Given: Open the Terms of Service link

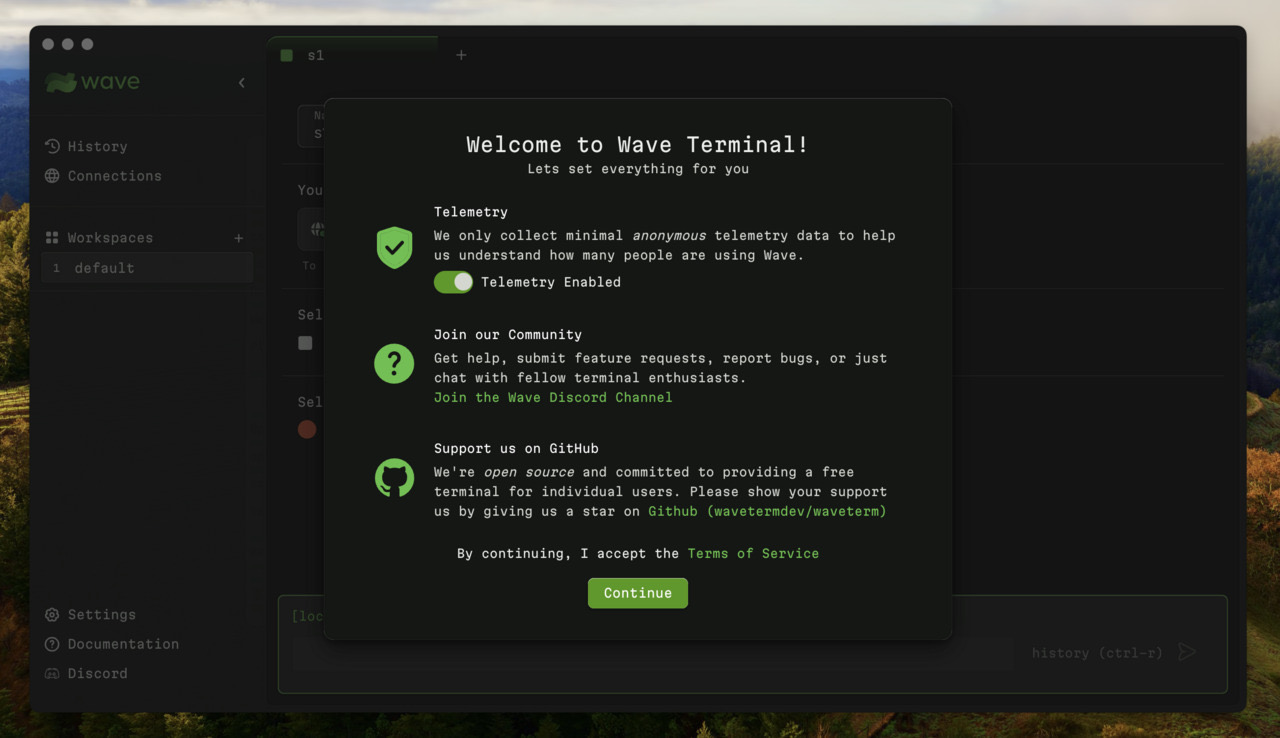Looking at the screenshot, I should coord(753,553).
